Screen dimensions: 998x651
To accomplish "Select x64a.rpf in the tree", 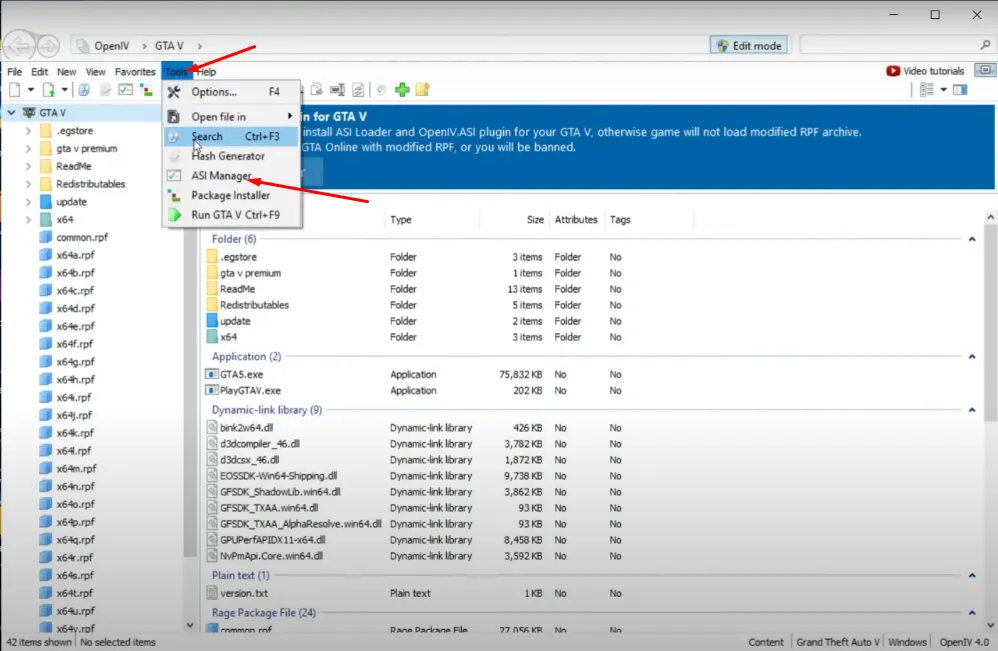I will coord(75,255).
